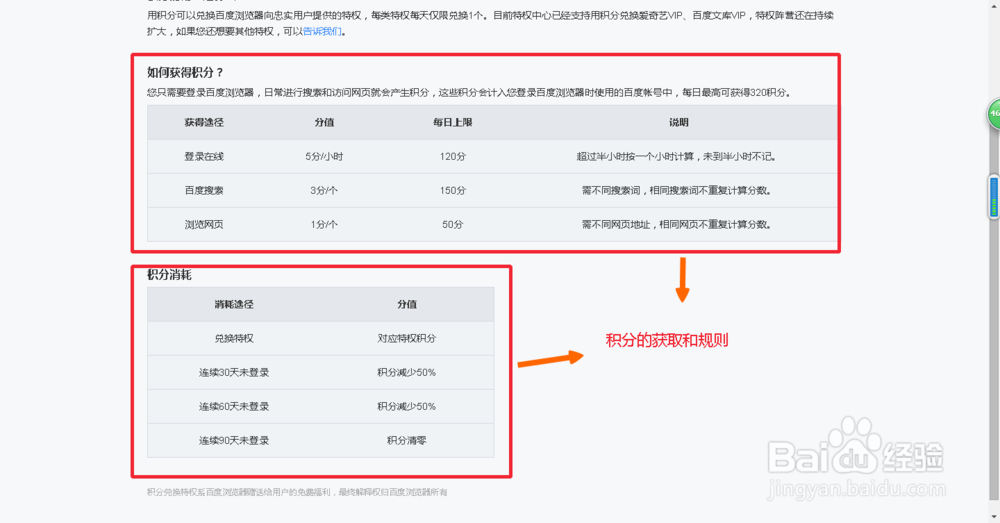This screenshot has width=1000, height=523.
Task: Click the 获得途径 column header
Action: (x=204, y=122)
